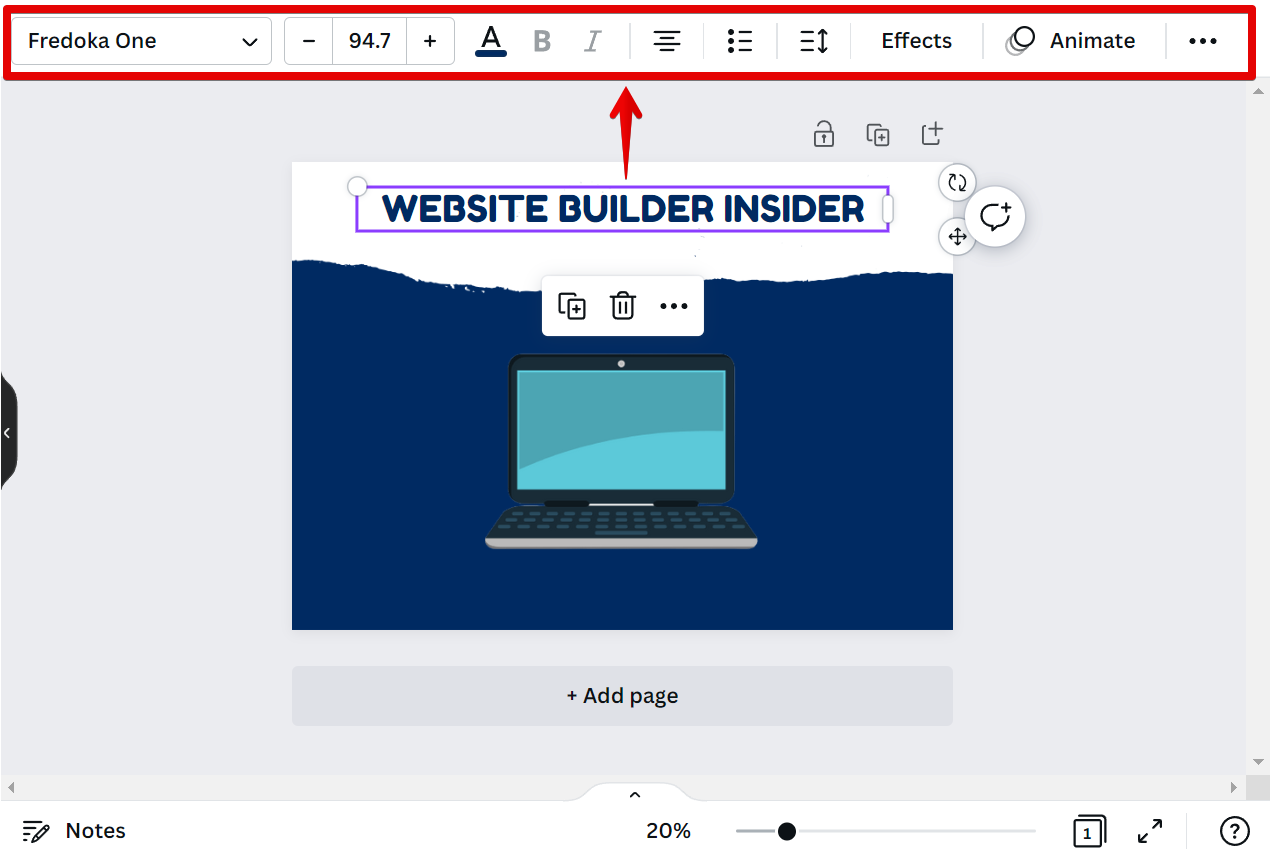Open the Effects panel
Image resolution: width=1270 pixels, height=860 pixels.
917,41
